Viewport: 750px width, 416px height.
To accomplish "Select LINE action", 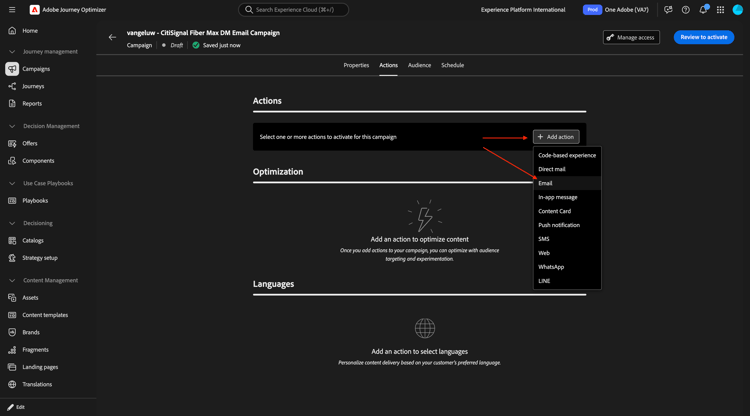I will click(567, 281).
